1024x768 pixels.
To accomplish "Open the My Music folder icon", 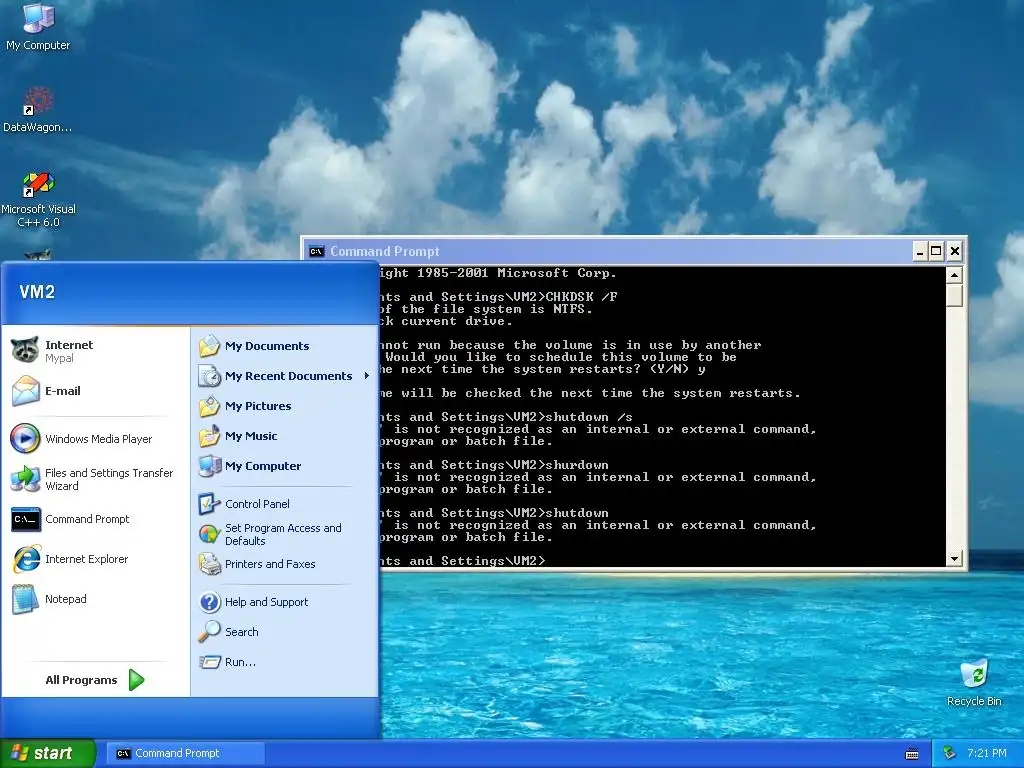I will coord(209,436).
